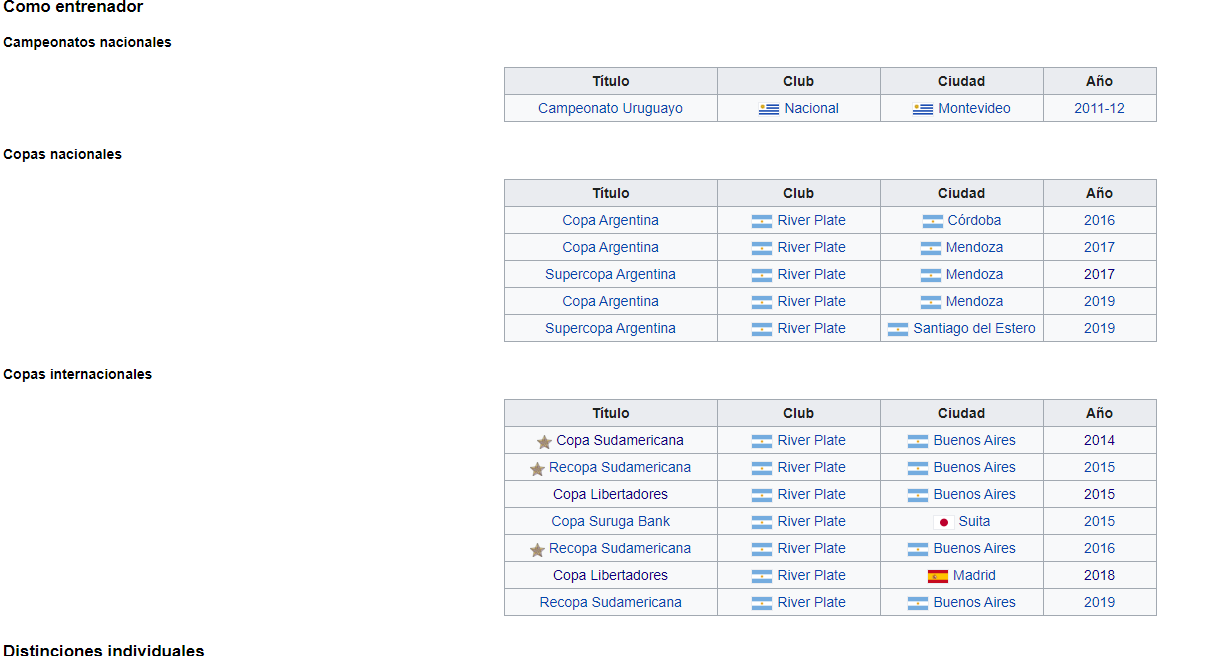
Task: Open Supercopa Argentina in the Santiago del Estero row
Action: (610, 328)
